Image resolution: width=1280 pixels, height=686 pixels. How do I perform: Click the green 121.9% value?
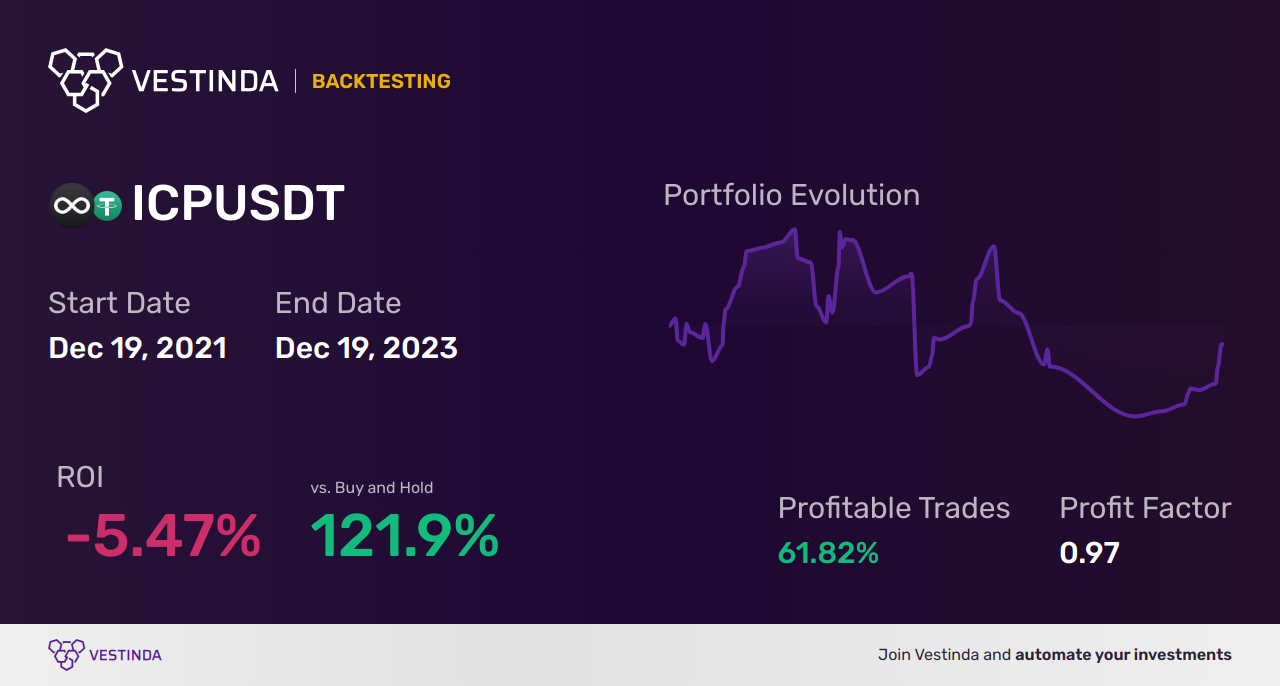404,536
